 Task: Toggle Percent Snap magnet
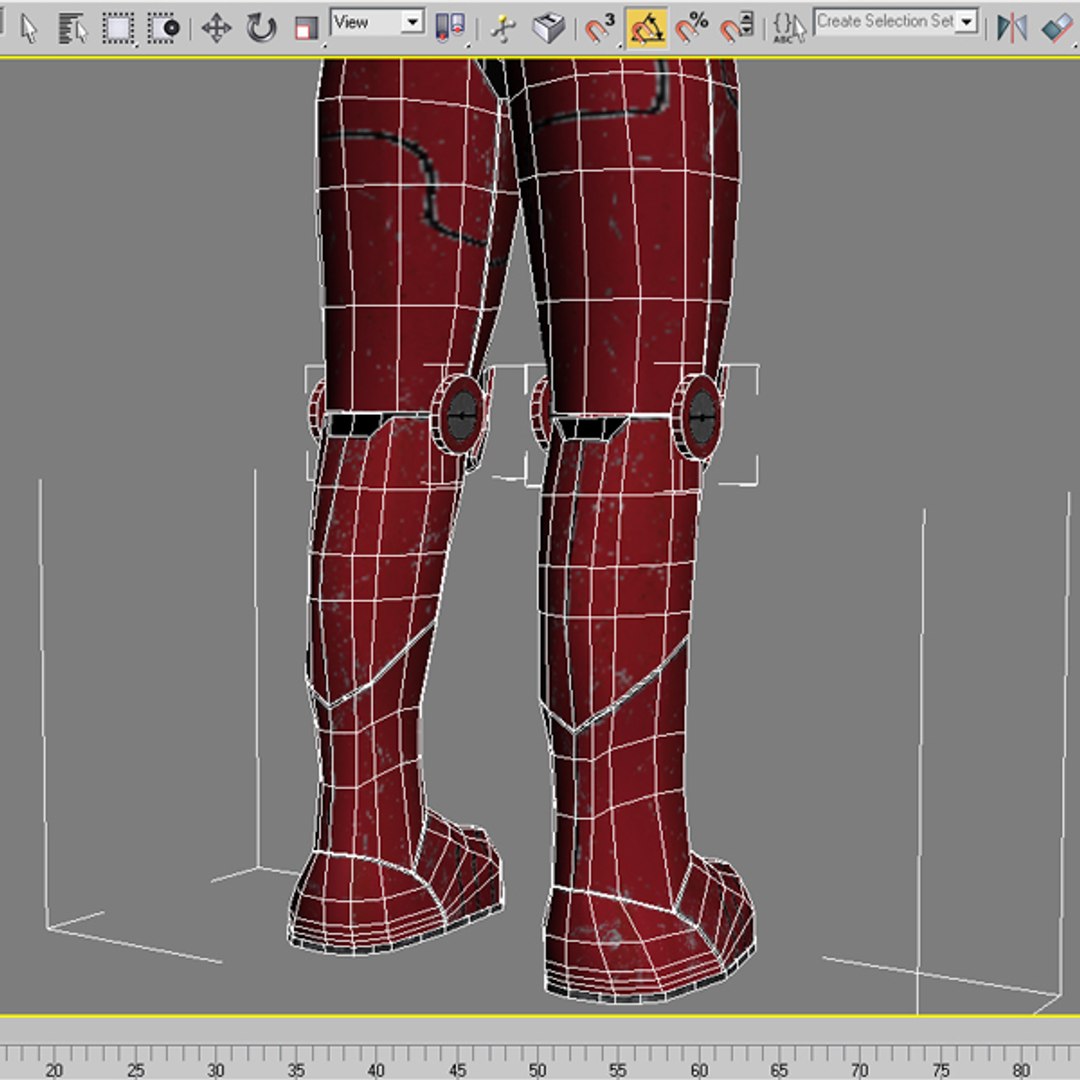(x=692, y=29)
